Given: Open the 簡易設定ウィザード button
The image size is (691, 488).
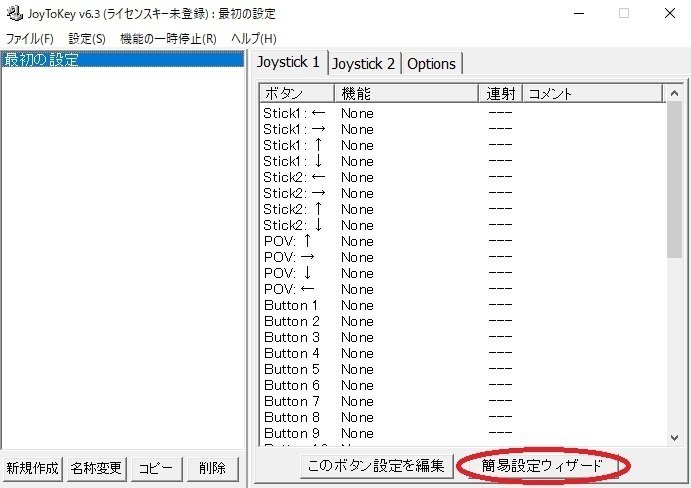Looking at the screenshot, I should point(542,466).
